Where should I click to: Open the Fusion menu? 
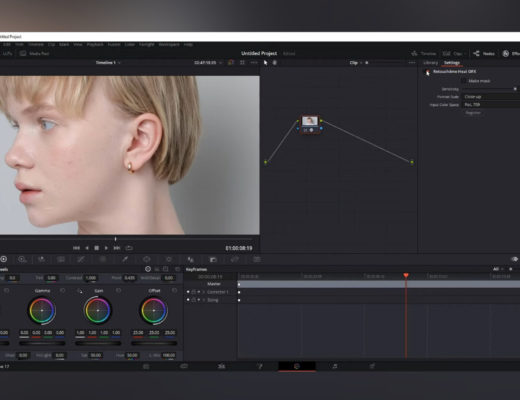coord(114,44)
